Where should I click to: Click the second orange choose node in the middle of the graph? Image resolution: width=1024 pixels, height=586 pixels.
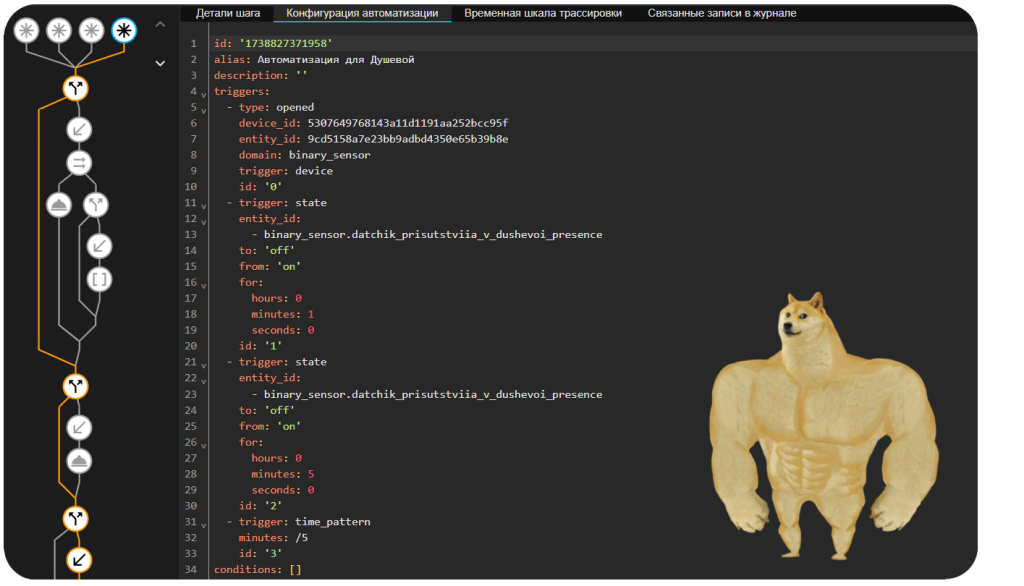tap(76, 386)
